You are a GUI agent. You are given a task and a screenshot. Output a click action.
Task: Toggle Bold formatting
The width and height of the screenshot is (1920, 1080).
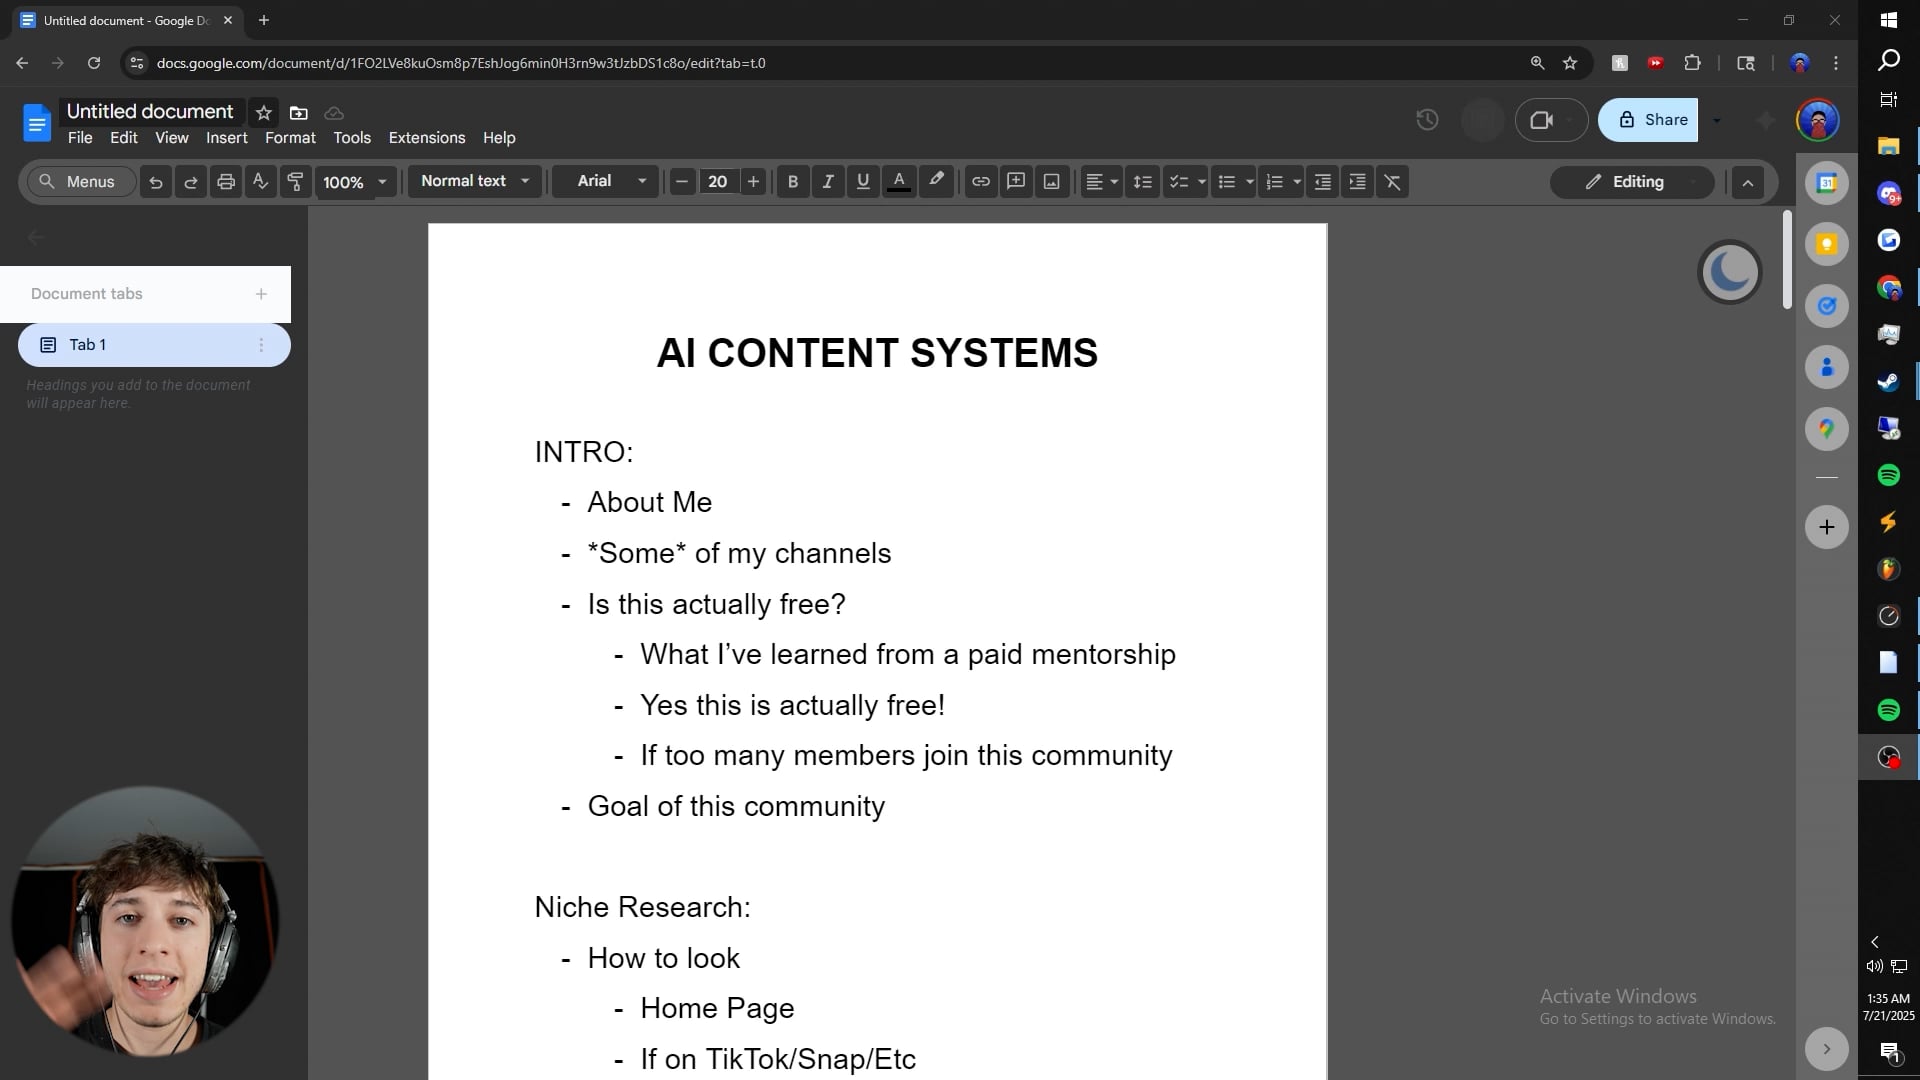pyautogui.click(x=792, y=182)
